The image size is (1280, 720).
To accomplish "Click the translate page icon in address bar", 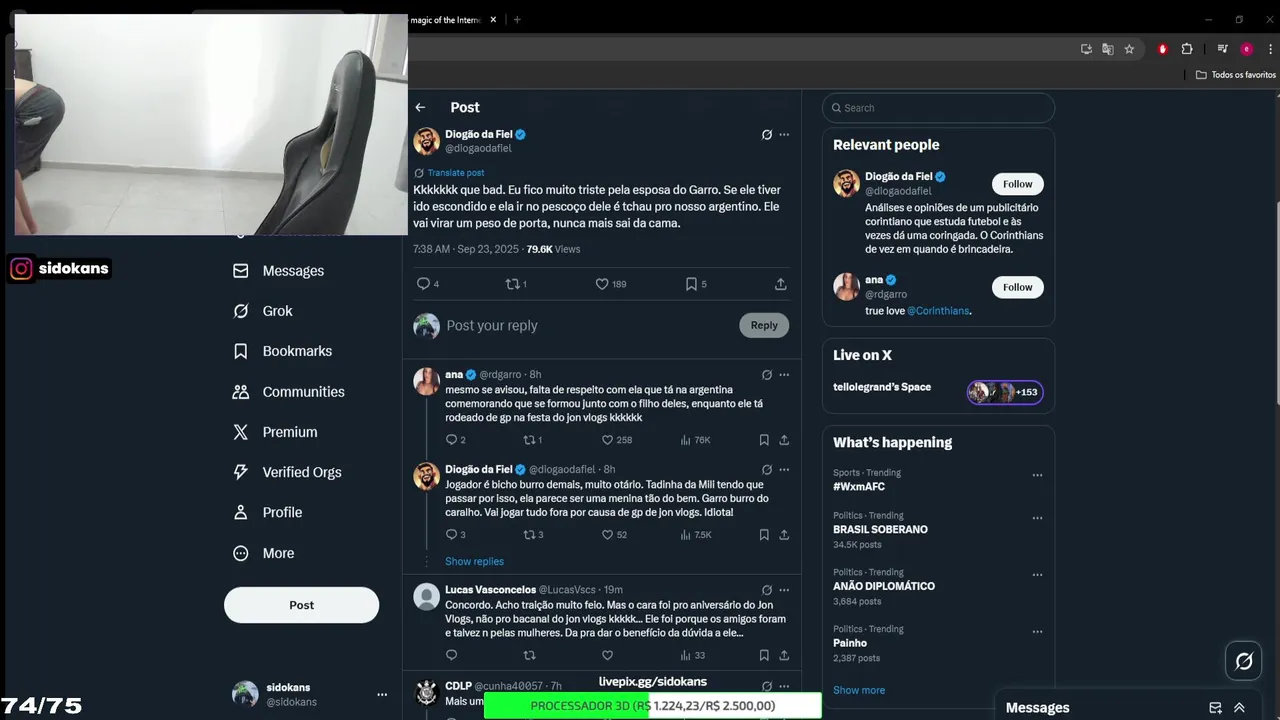I will point(1107,49).
